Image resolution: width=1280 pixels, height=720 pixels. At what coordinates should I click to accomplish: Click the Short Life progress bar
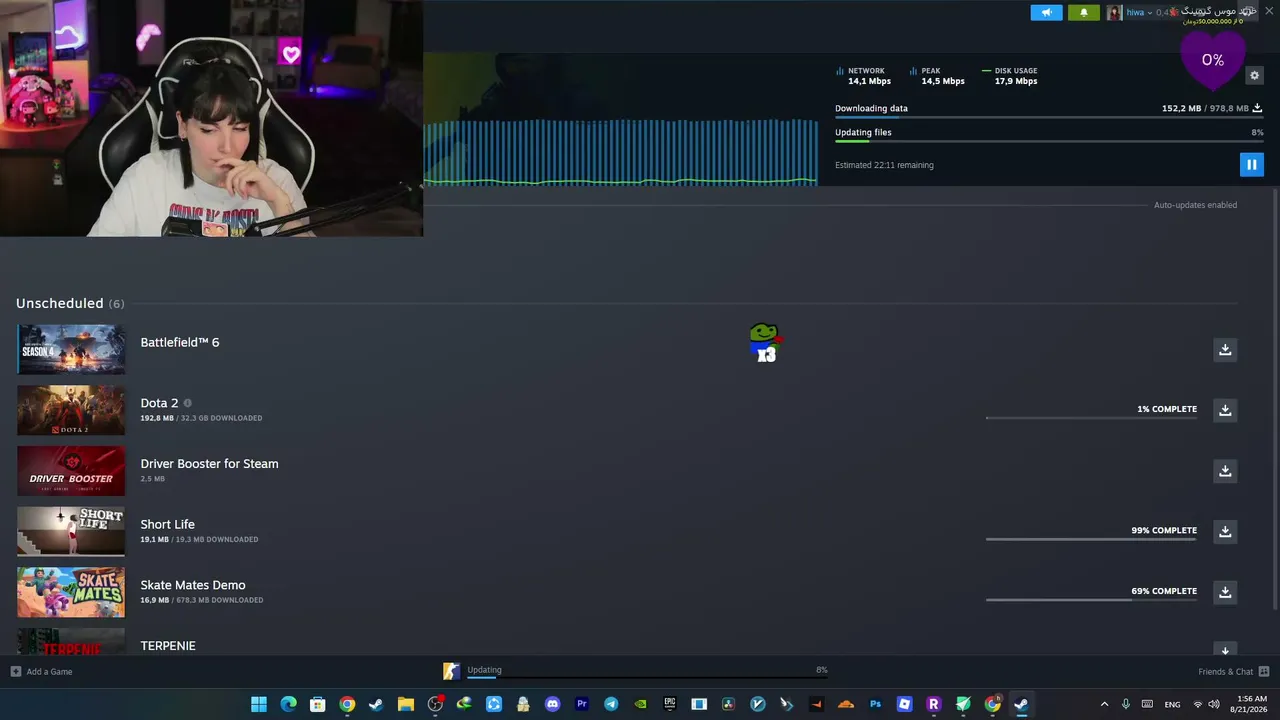pos(1091,539)
